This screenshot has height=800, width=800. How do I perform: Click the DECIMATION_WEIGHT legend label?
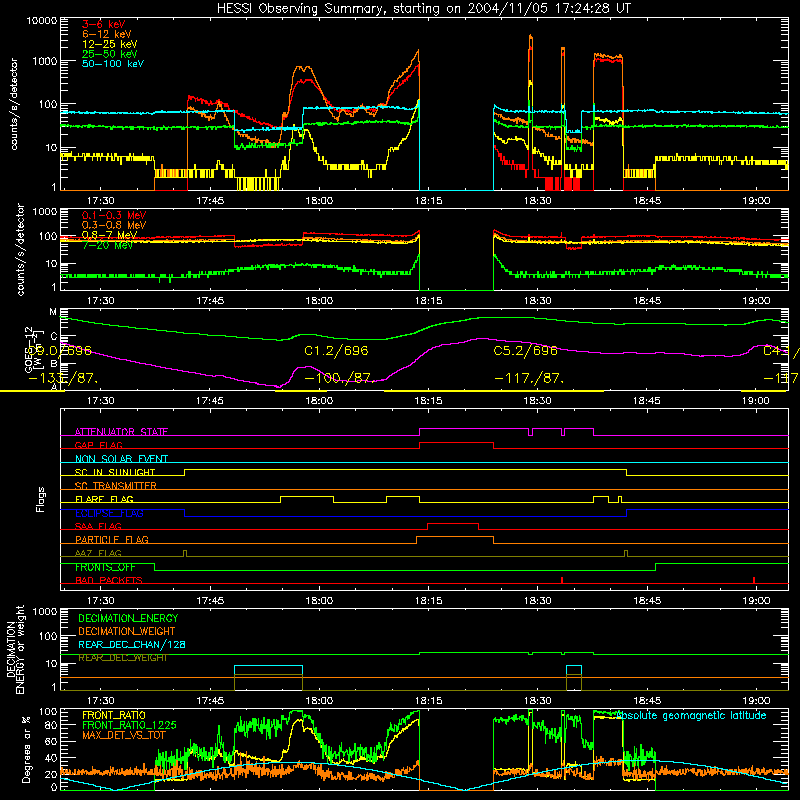(127, 631)
